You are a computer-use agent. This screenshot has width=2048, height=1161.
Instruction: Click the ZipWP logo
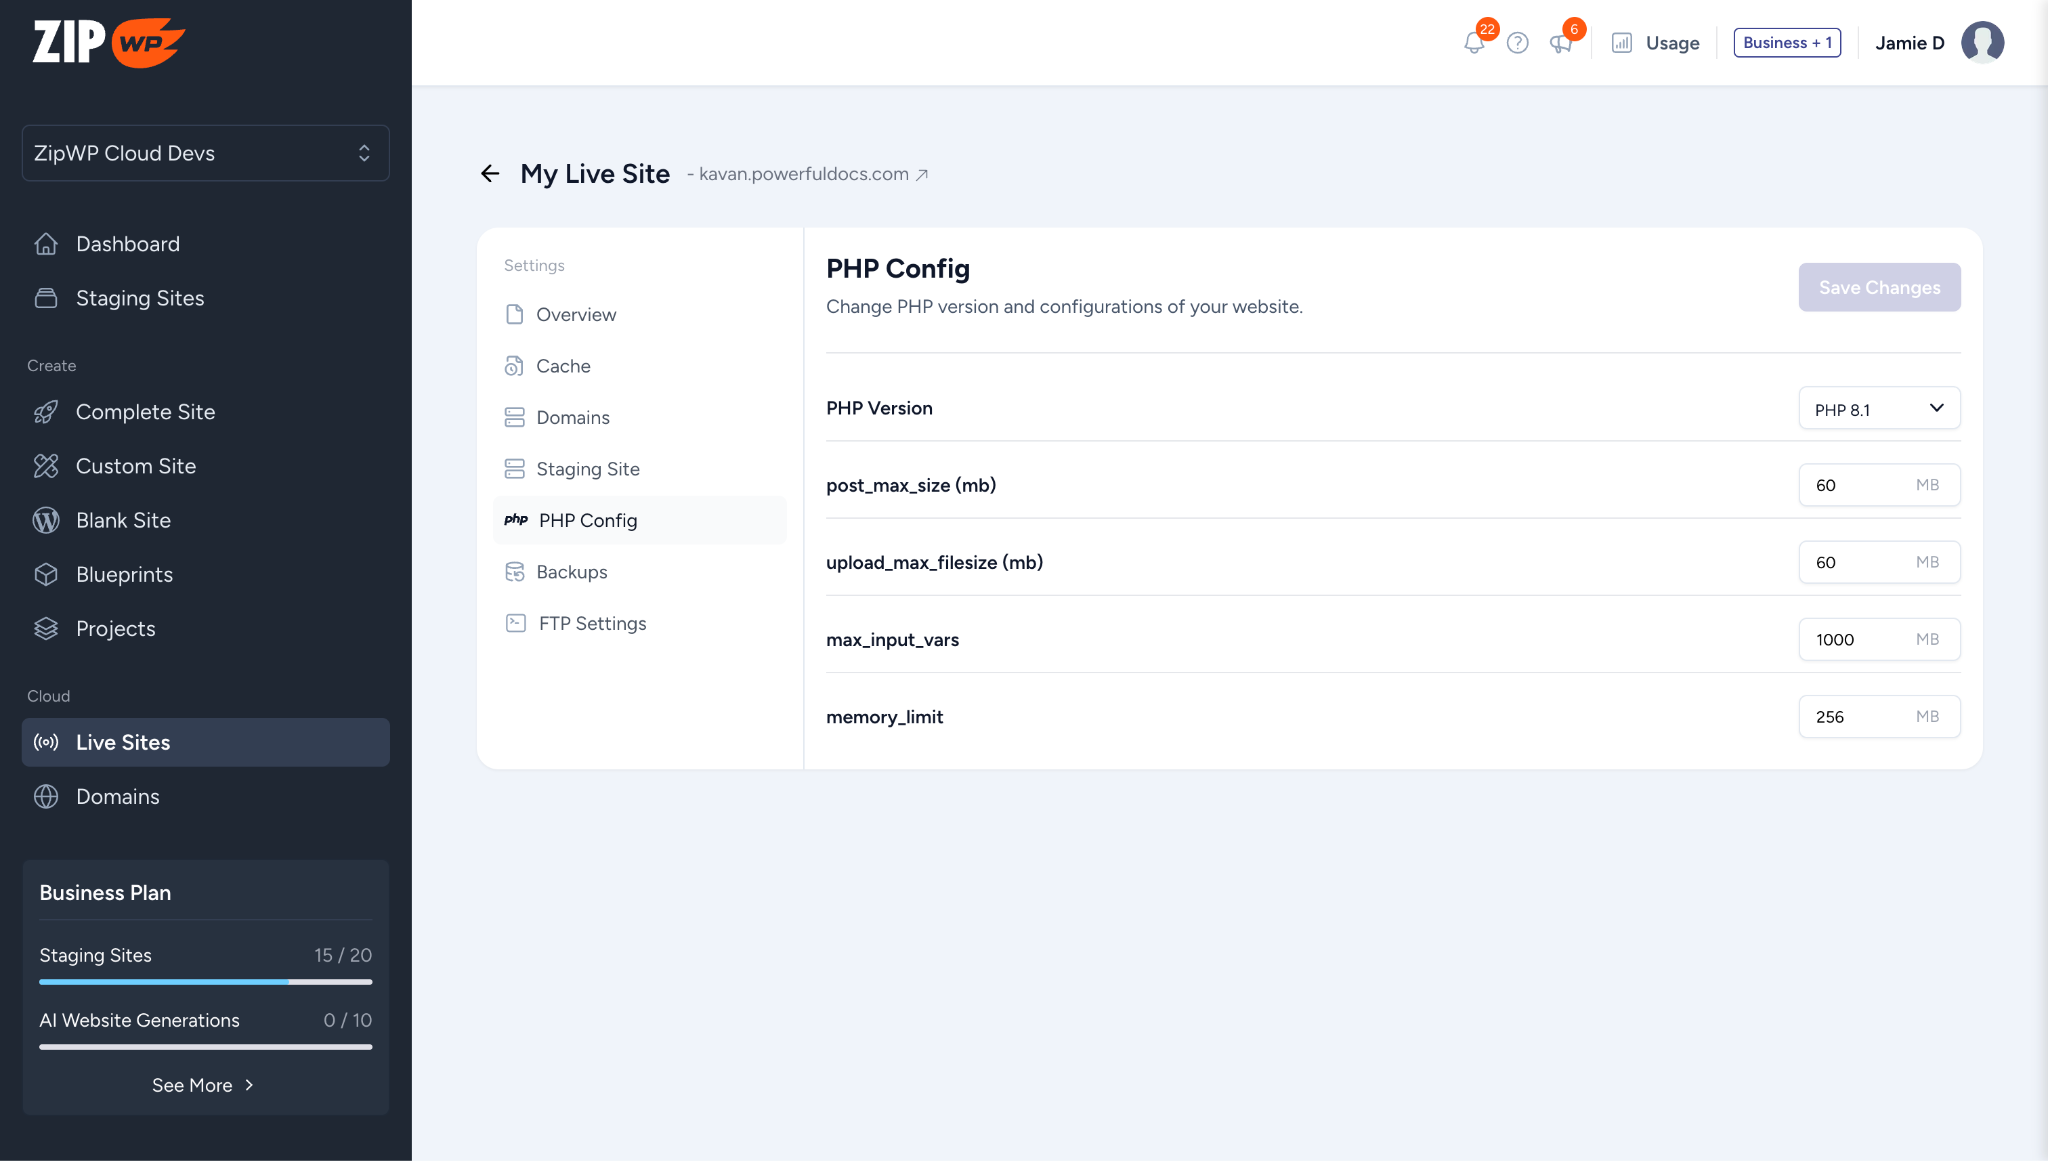tap(108, 42)
